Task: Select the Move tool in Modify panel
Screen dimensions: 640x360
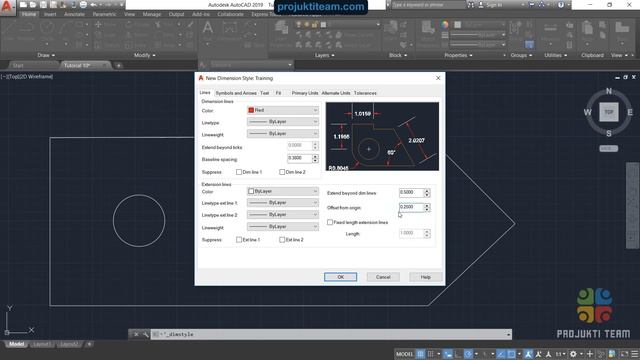Action: tap(98, 24)
